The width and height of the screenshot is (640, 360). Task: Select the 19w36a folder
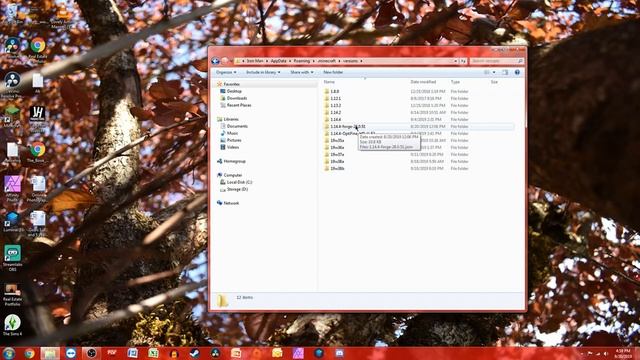pyautogui.click(x=337, y=147)
